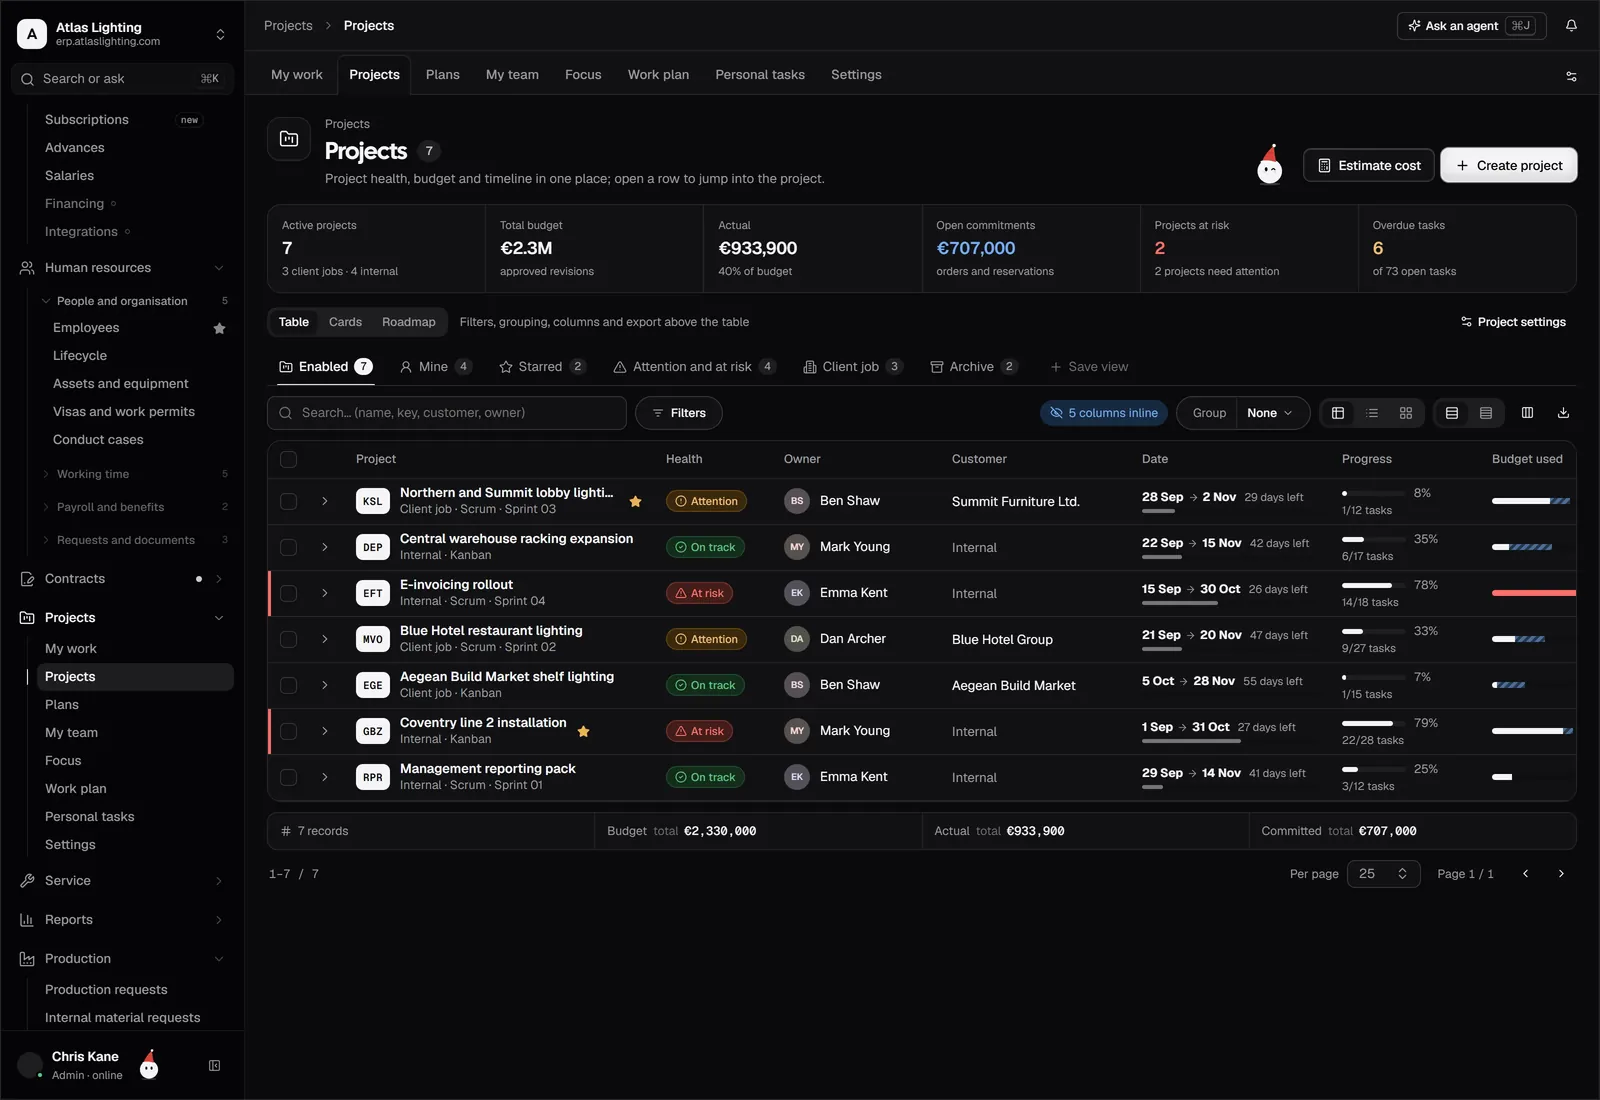Open the column chooser icon
Image resolution: width=1600 pixels, height=1100 pixels.
pyautogui.click(x=1527, y=413)
